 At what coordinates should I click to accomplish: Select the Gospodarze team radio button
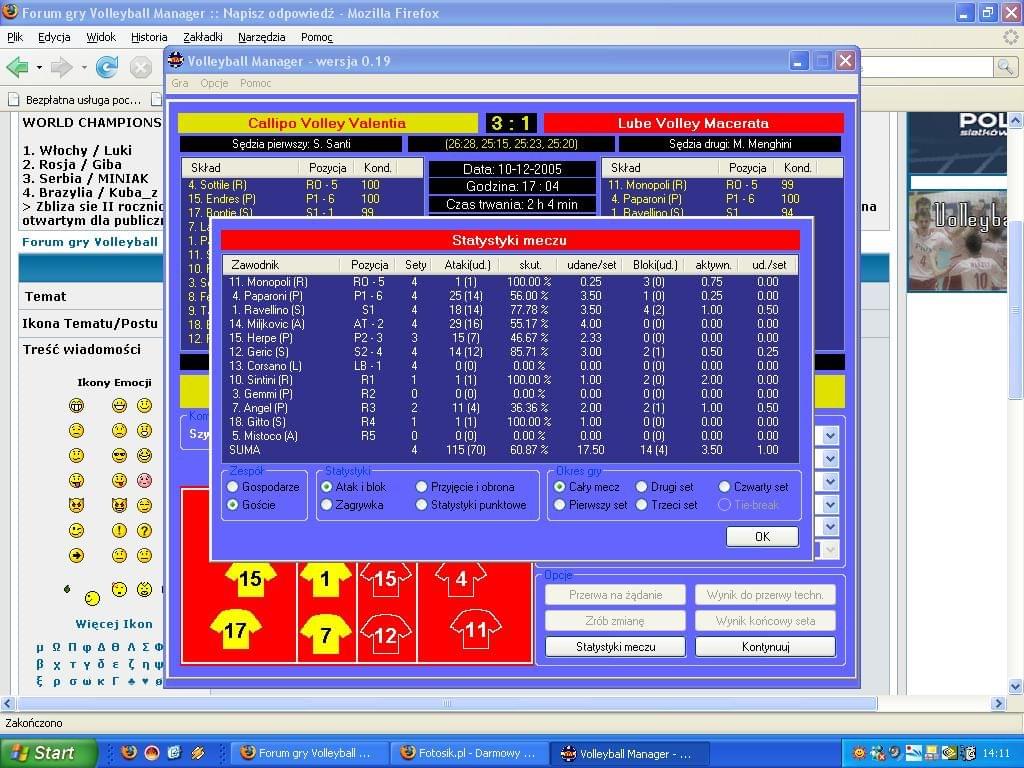coord(234,487)
